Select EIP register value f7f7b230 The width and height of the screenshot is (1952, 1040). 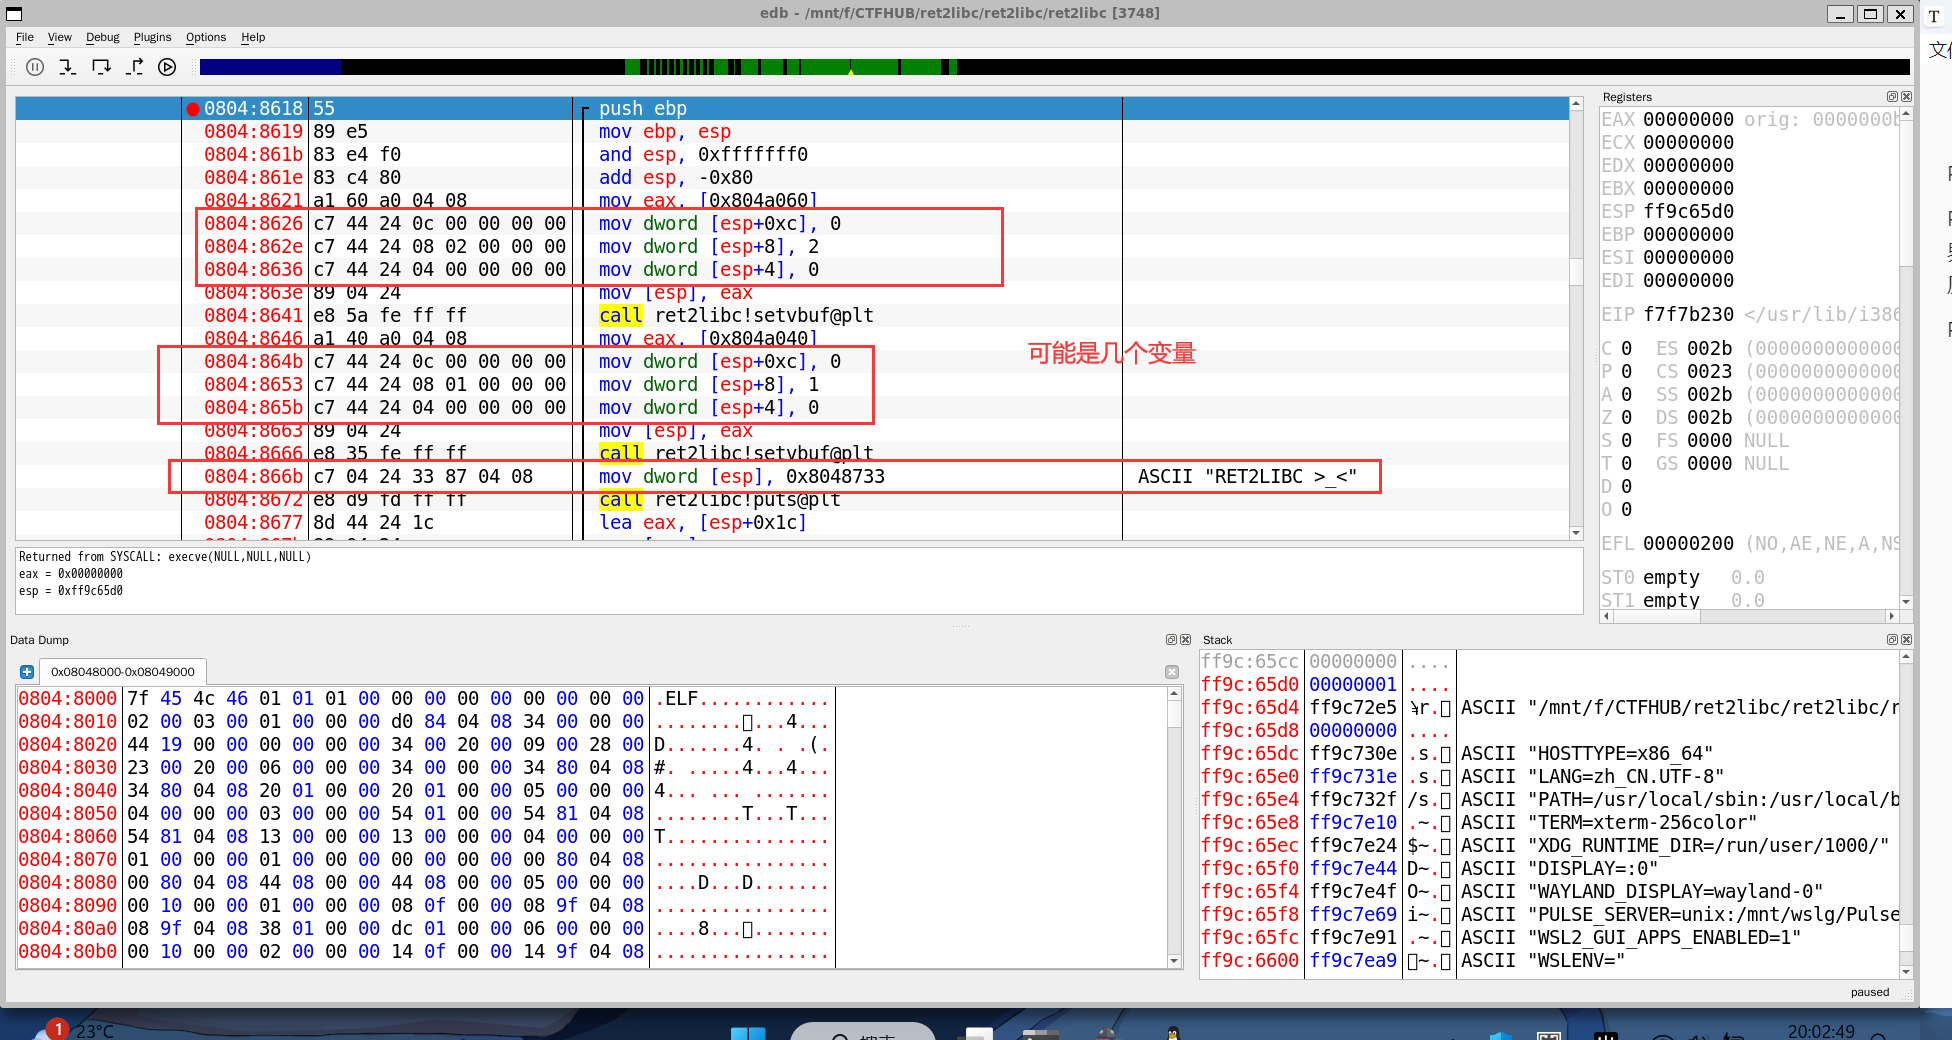tap(1688, 315)
